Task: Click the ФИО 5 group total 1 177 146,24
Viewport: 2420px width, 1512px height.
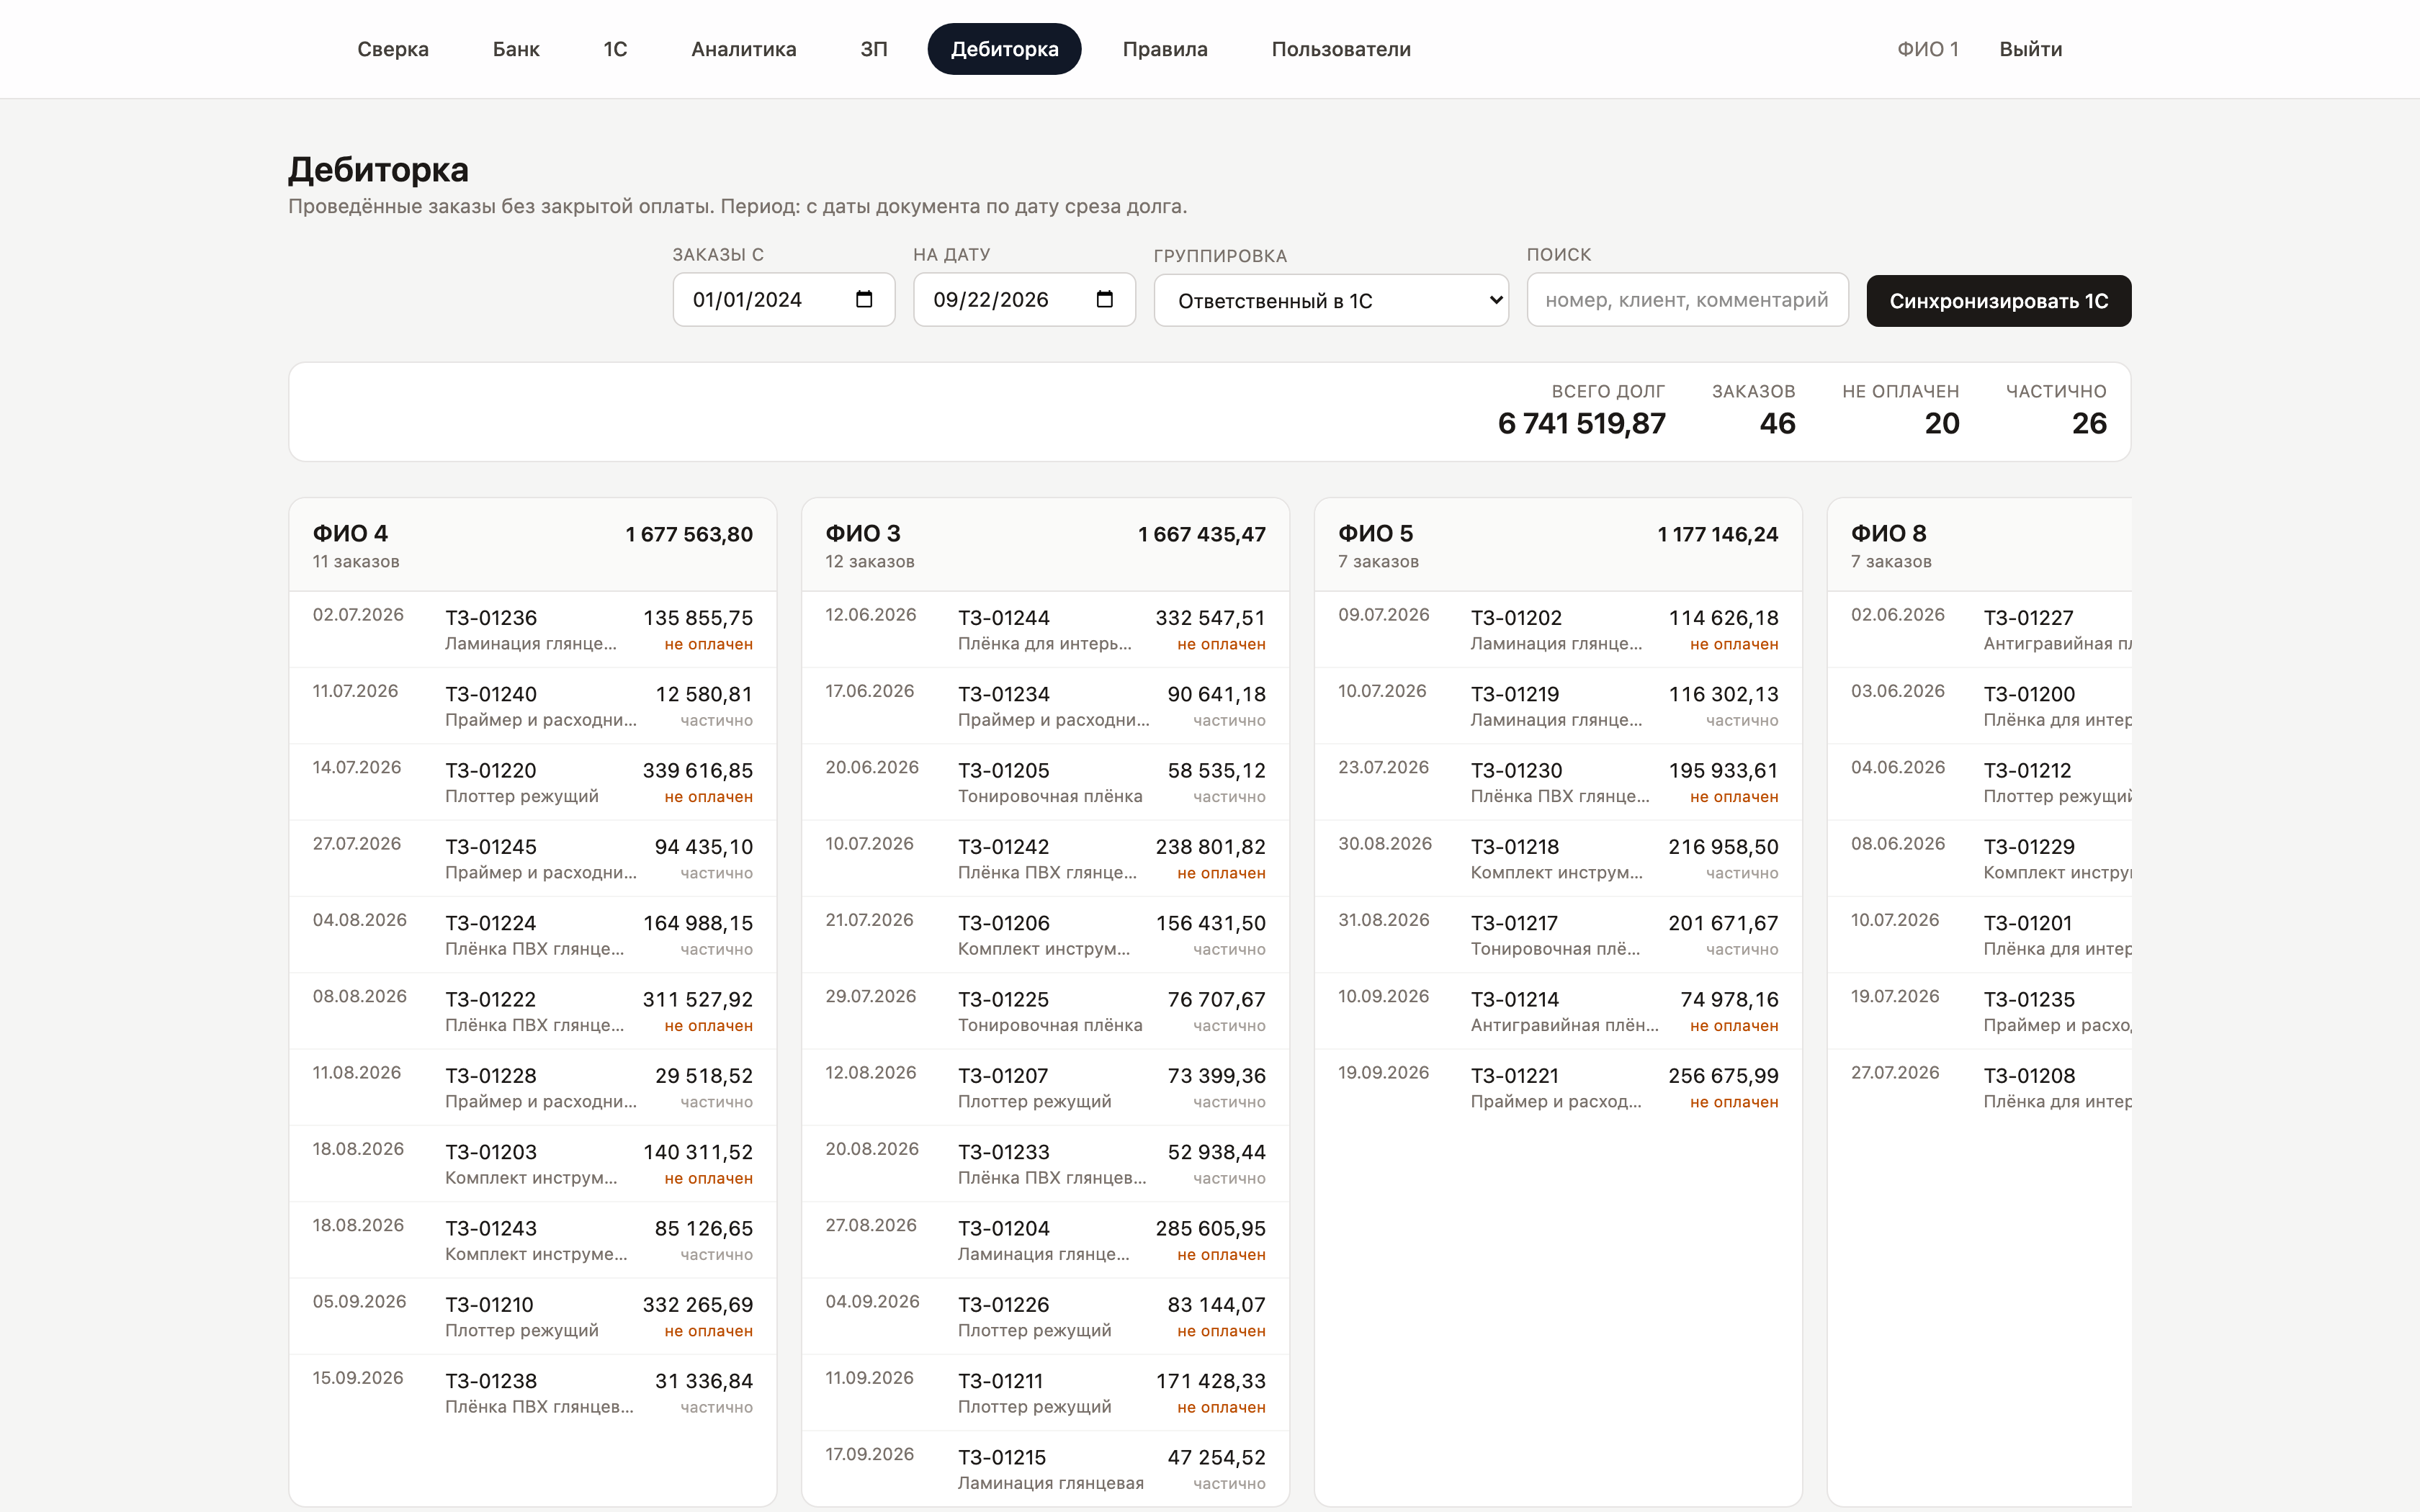Action: 1717,534
